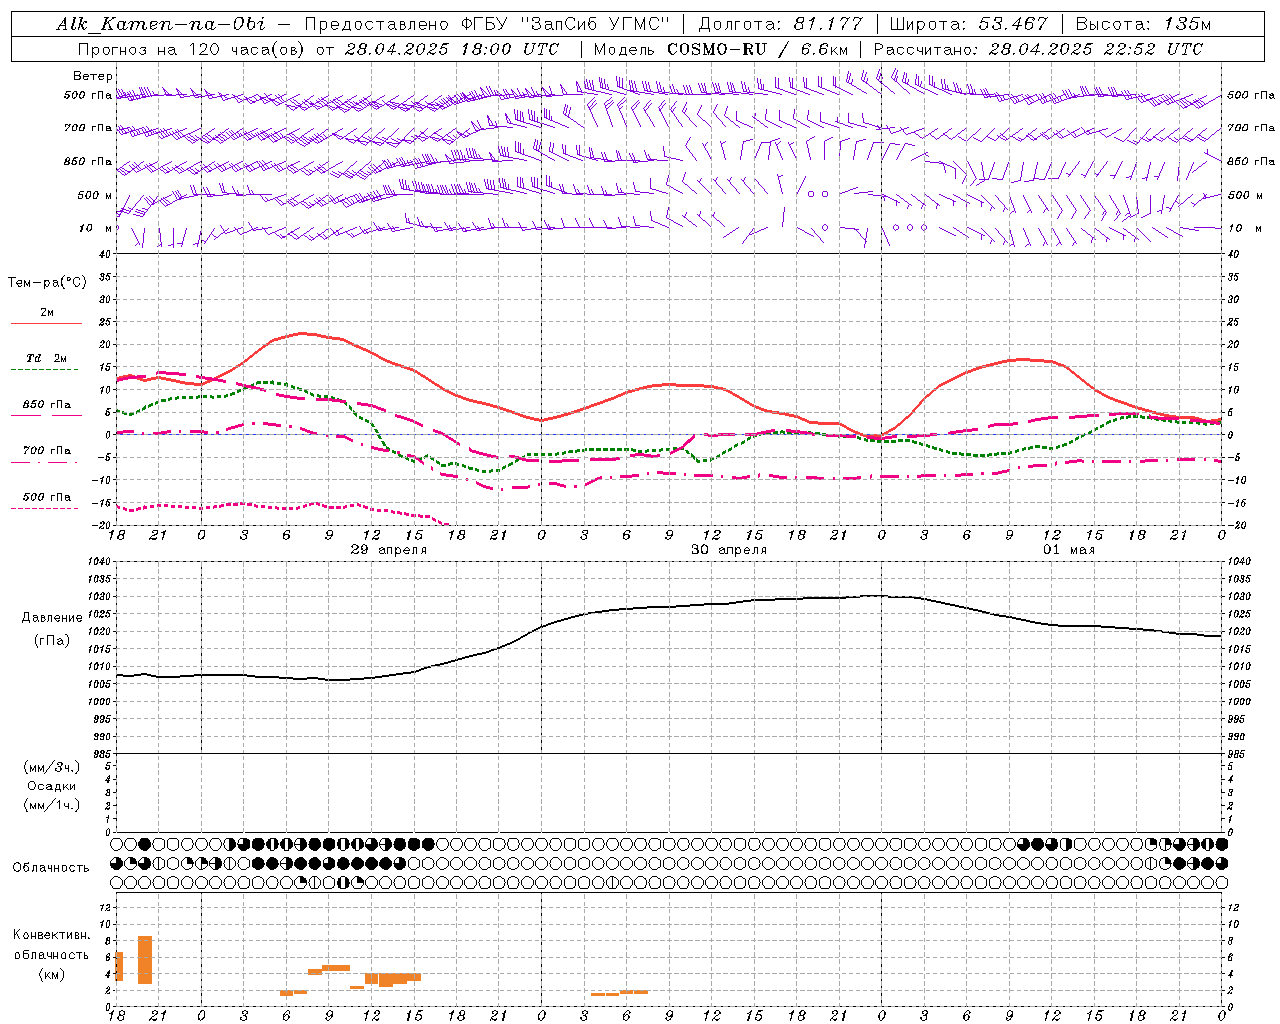
Task: Click the Конвективн. label
Action: [x=52, y=935]
